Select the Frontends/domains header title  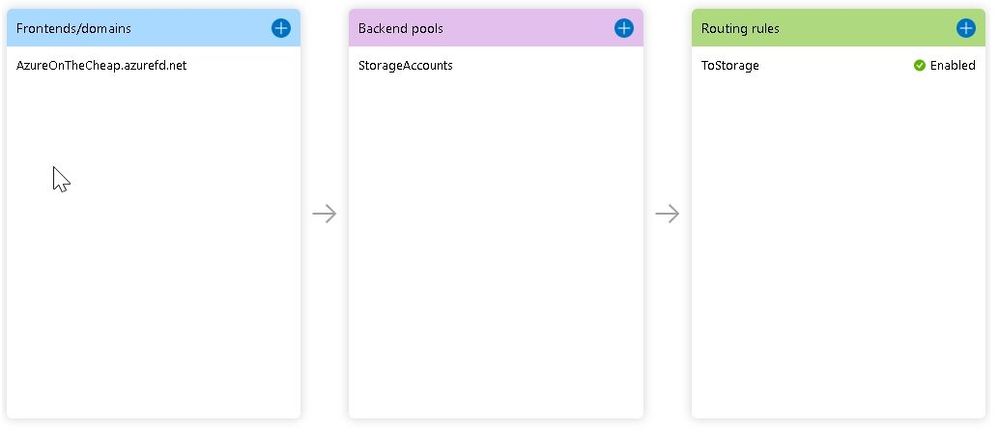pyautogui.click(x=73, y=28)
